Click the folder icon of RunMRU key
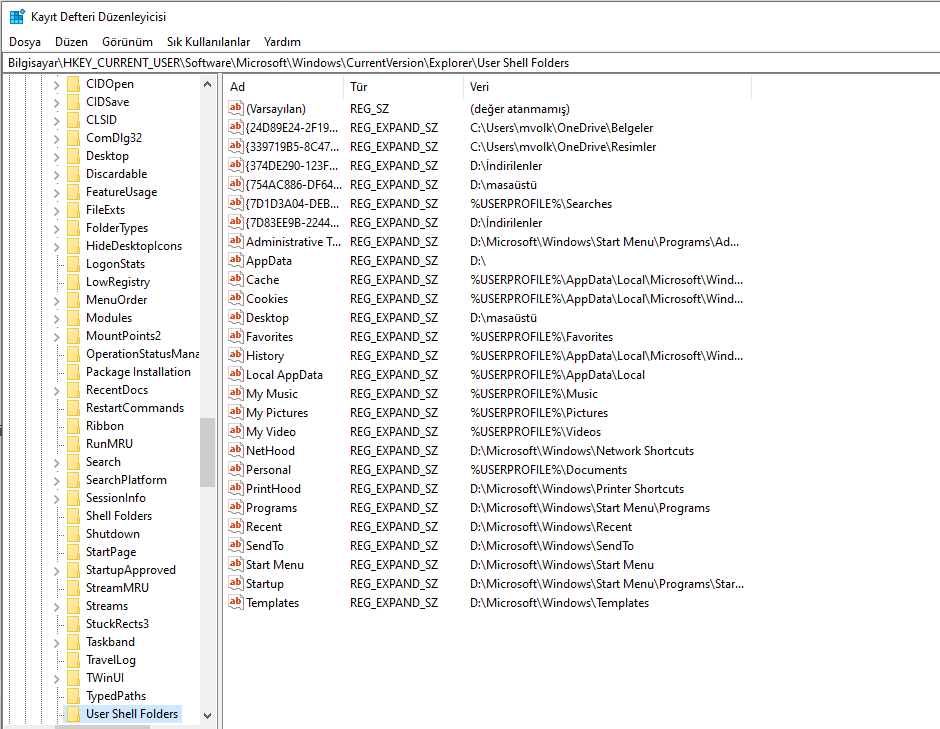Screen dimensions: 940x729 [73, 444]
